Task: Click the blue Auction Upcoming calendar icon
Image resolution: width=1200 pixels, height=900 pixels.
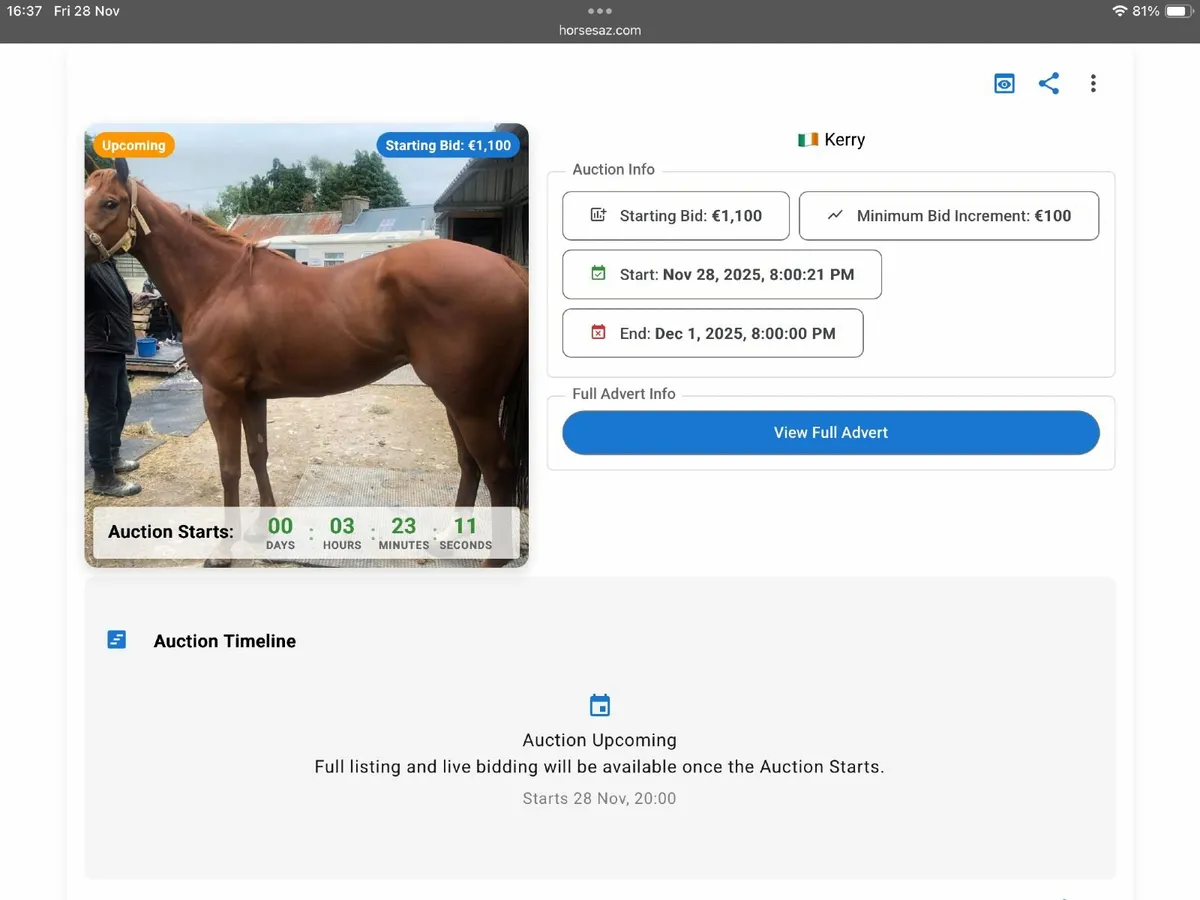Action: pyautogui.click(x=599, y=705)
